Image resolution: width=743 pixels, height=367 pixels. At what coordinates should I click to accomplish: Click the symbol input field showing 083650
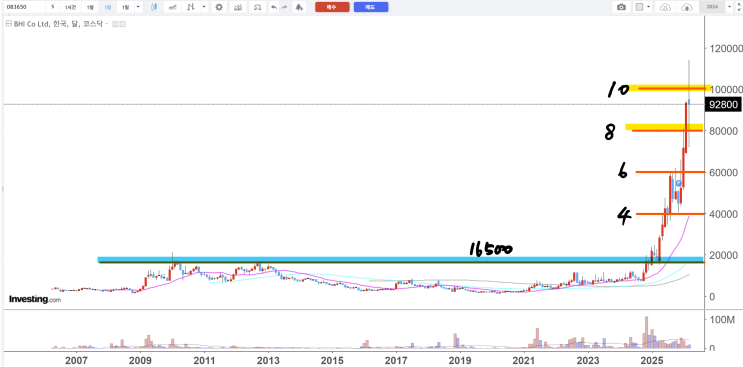25,7
